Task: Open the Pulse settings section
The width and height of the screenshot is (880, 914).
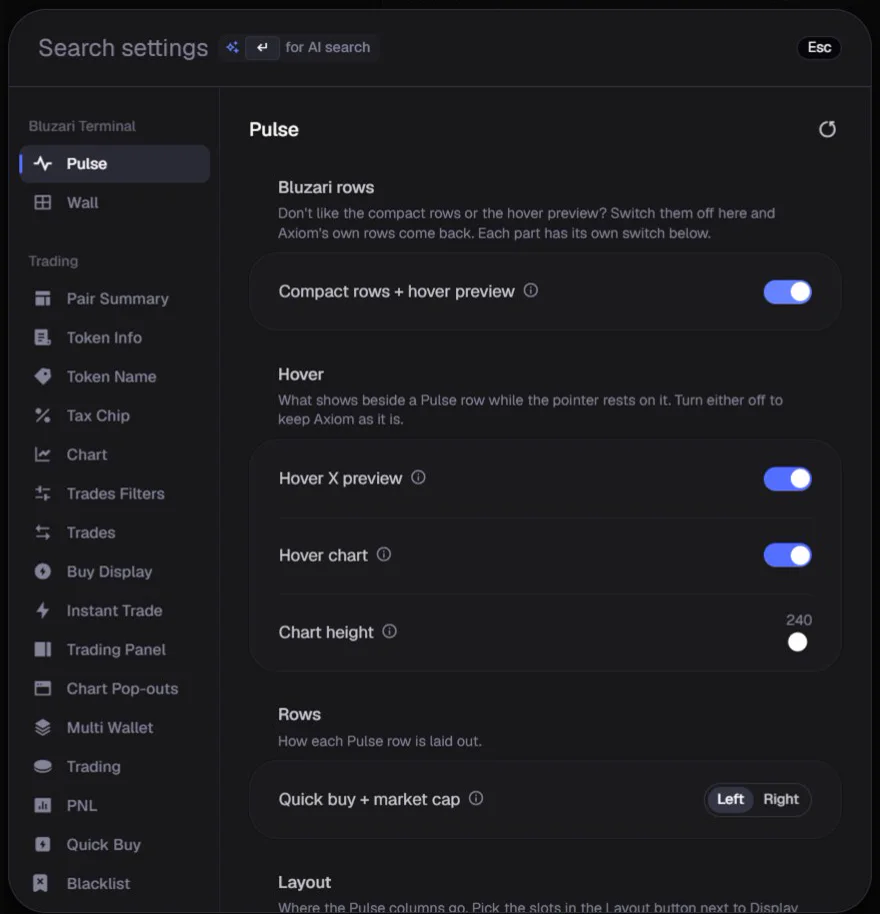Action: 115,164
